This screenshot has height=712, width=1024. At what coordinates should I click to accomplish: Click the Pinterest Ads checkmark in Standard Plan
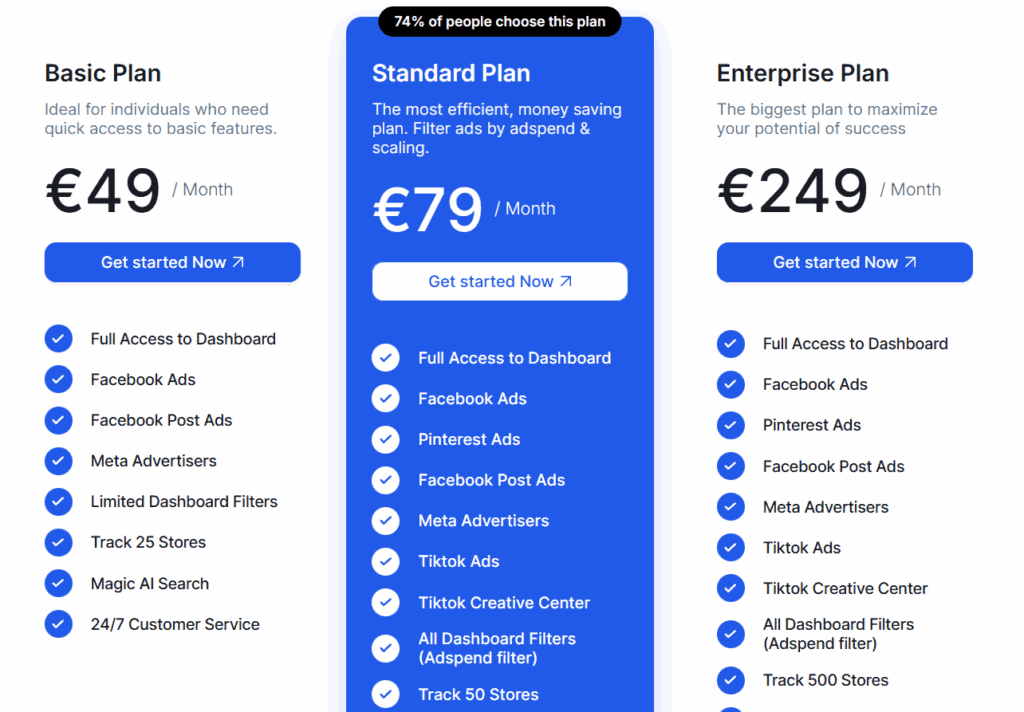pyautogui.click(x=385, y=439)
